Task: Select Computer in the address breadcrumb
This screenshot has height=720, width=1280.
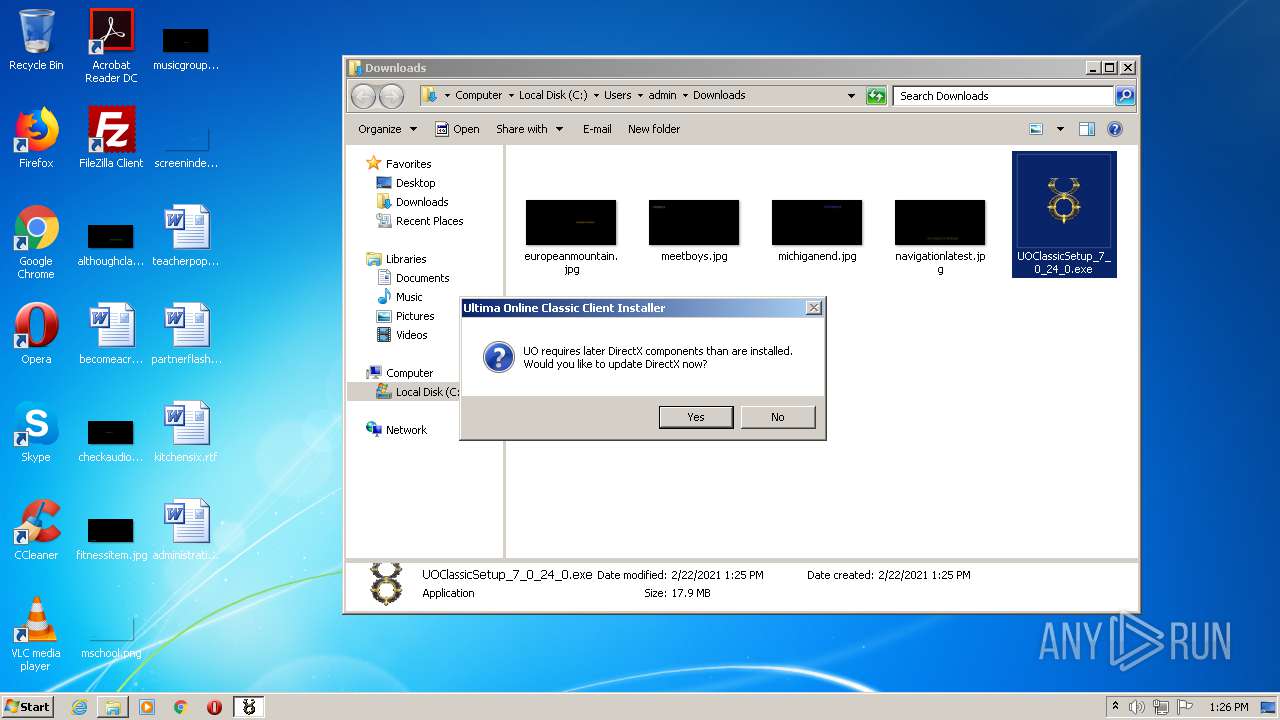Action: [x=478, y=96]
